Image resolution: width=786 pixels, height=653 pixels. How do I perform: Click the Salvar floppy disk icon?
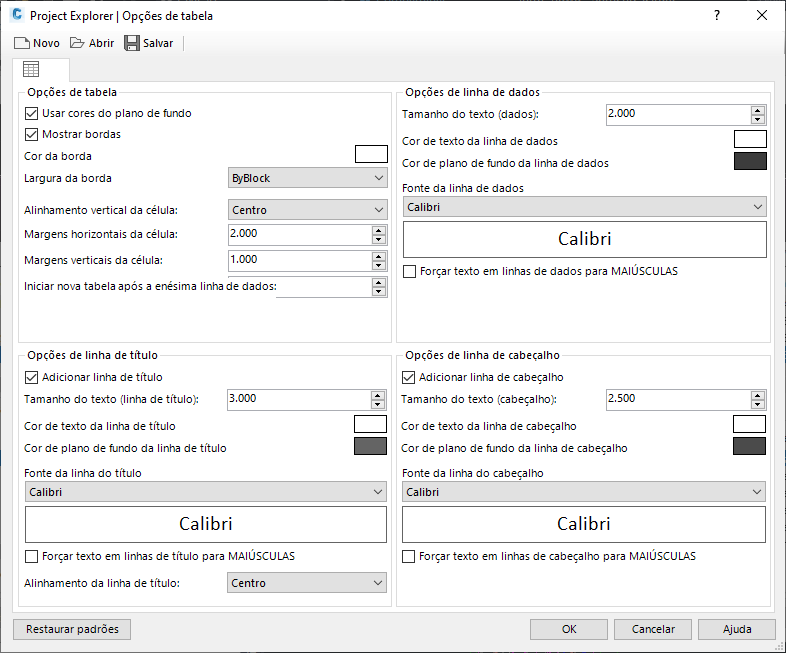click(132, 43)
